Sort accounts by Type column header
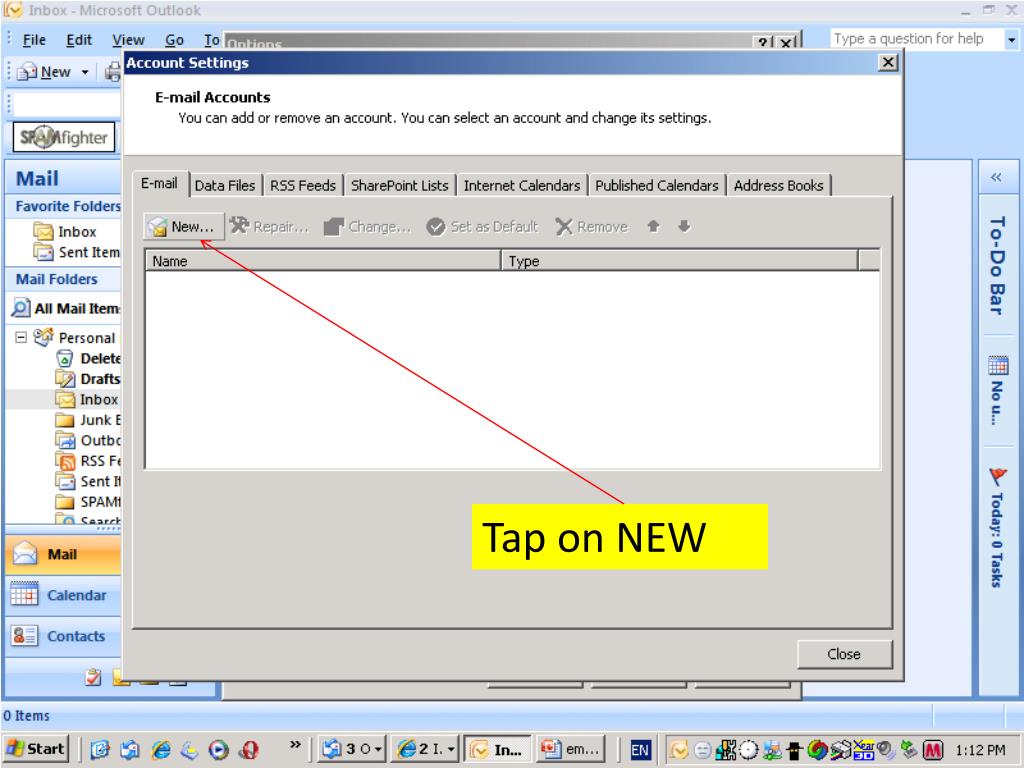 click(680, 261)
